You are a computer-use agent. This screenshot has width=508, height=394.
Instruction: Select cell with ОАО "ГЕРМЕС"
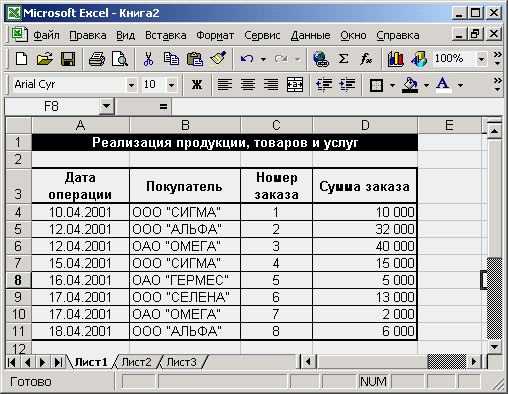pos(185,280)
